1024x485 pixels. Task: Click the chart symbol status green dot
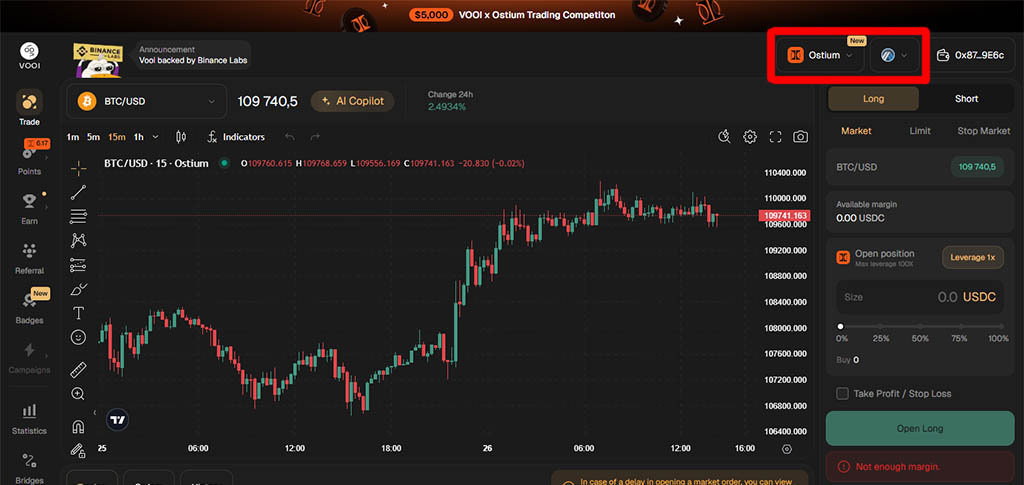[x=225, y=163]
